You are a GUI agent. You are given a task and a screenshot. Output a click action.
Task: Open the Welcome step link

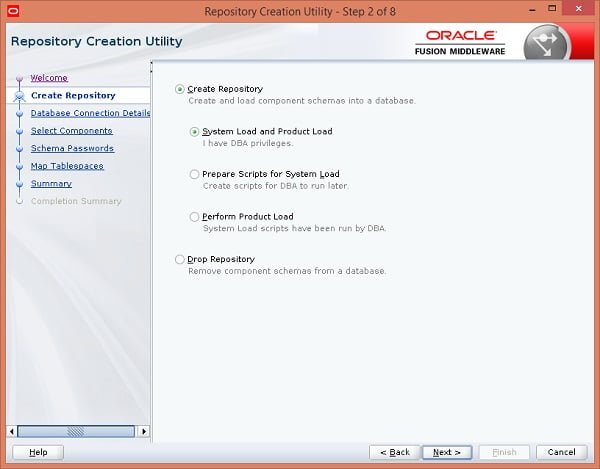tap(49, 78)
